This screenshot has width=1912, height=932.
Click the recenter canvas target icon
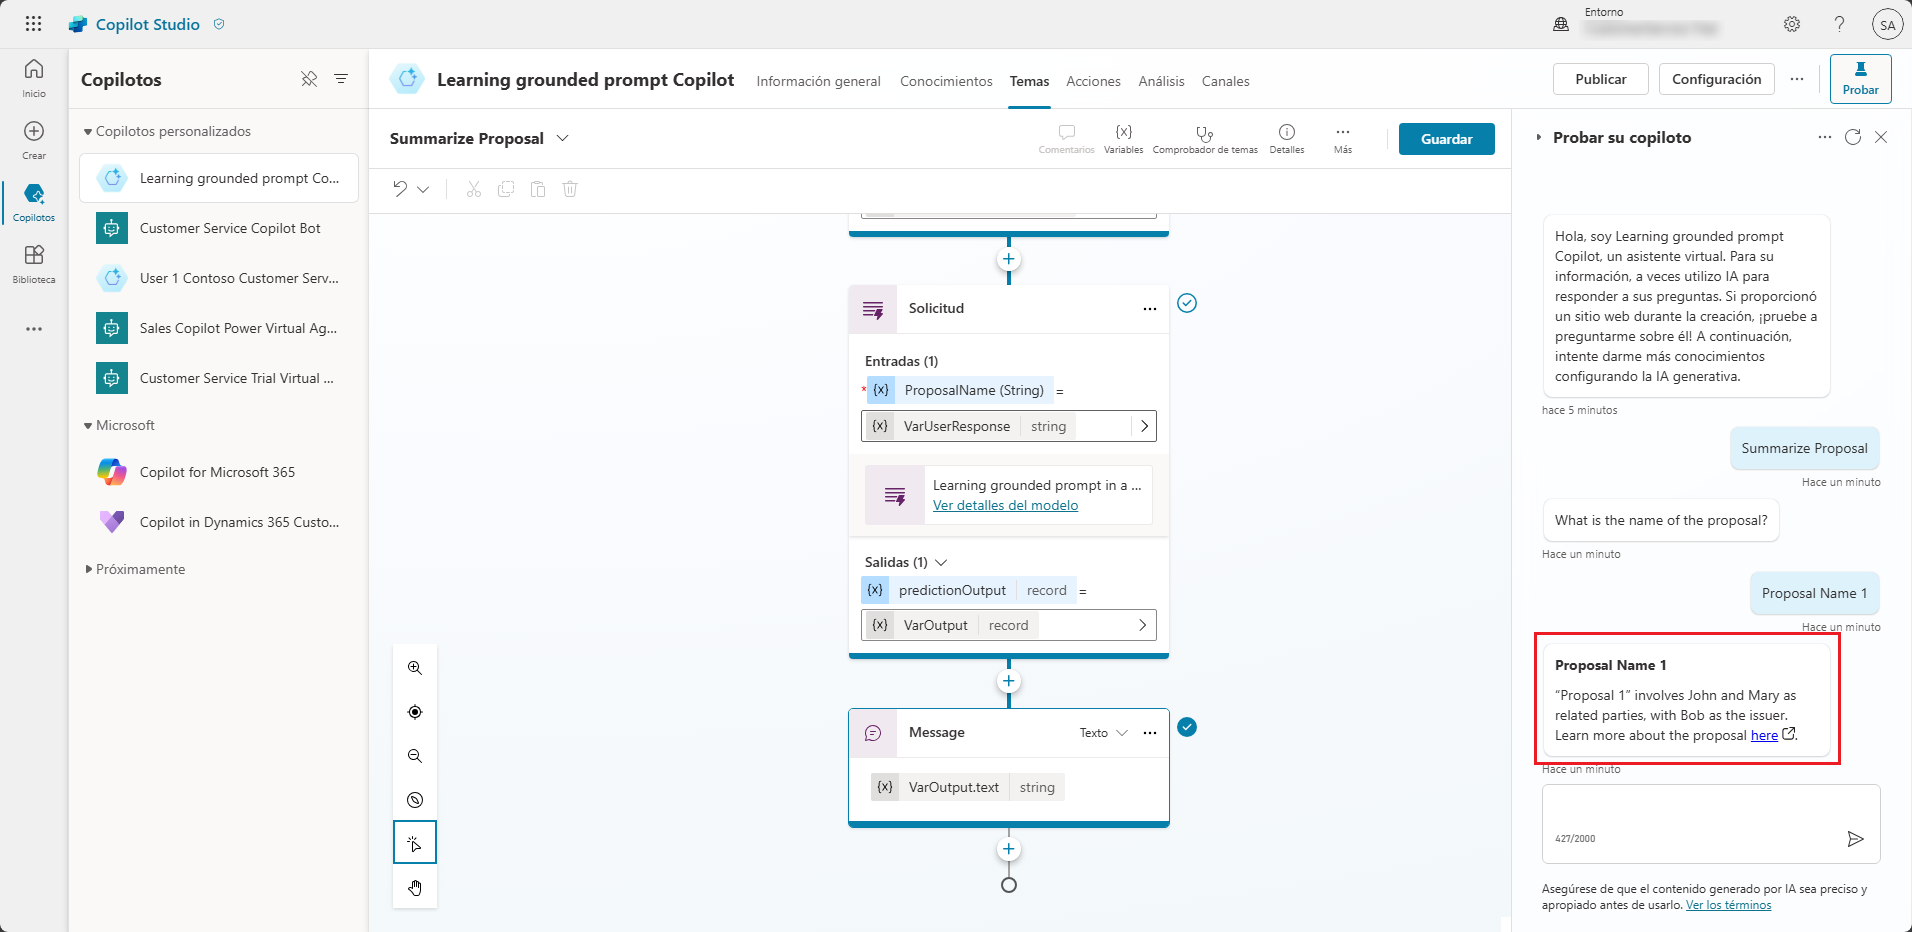(415, 712)
